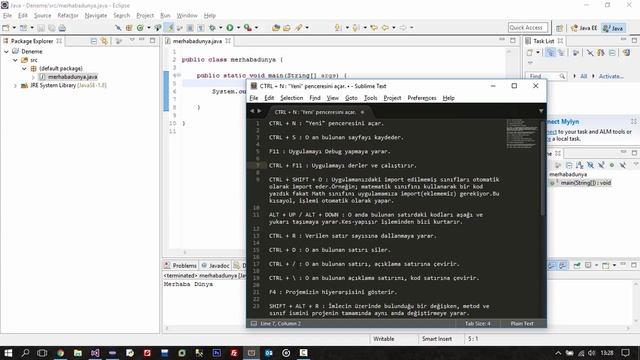Click the Sublime Text vertical scrollbar

coord(543,168)
